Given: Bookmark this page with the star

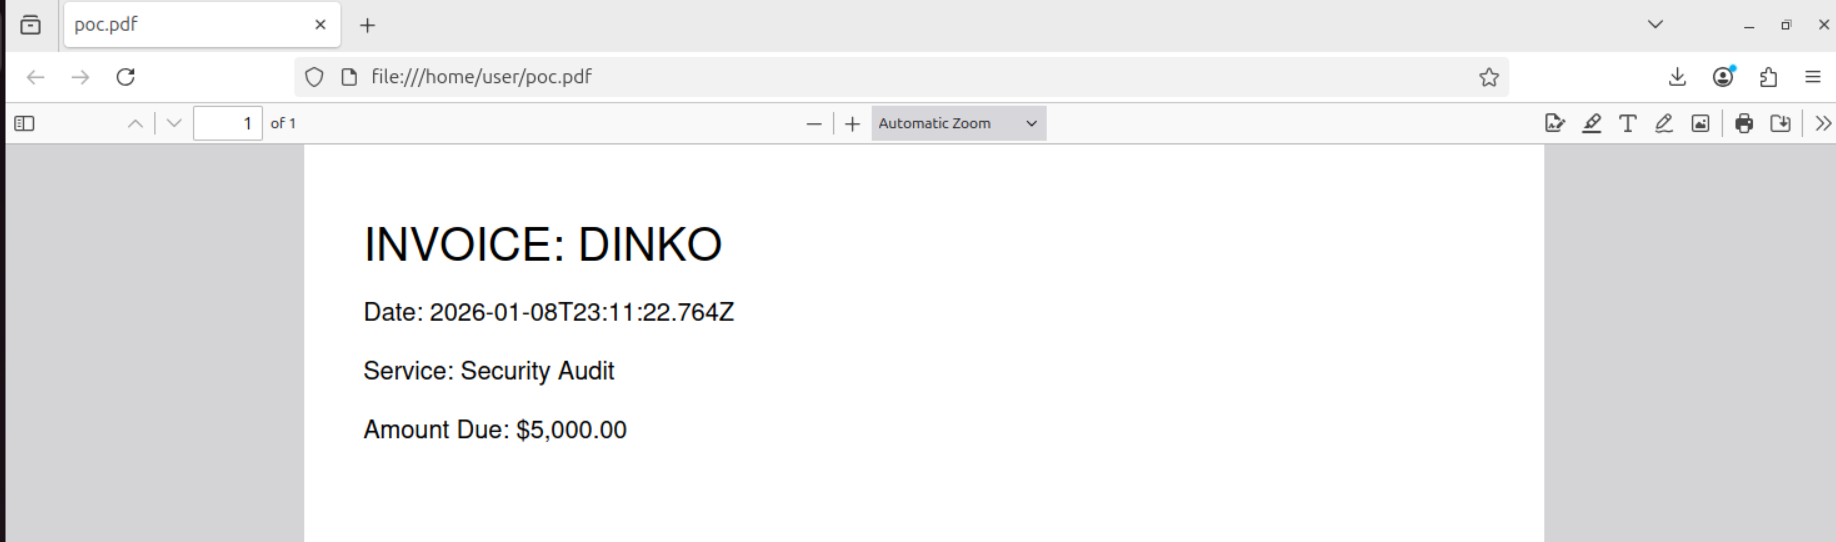Looking at the screenshot, I should (x=1488, y=77).
